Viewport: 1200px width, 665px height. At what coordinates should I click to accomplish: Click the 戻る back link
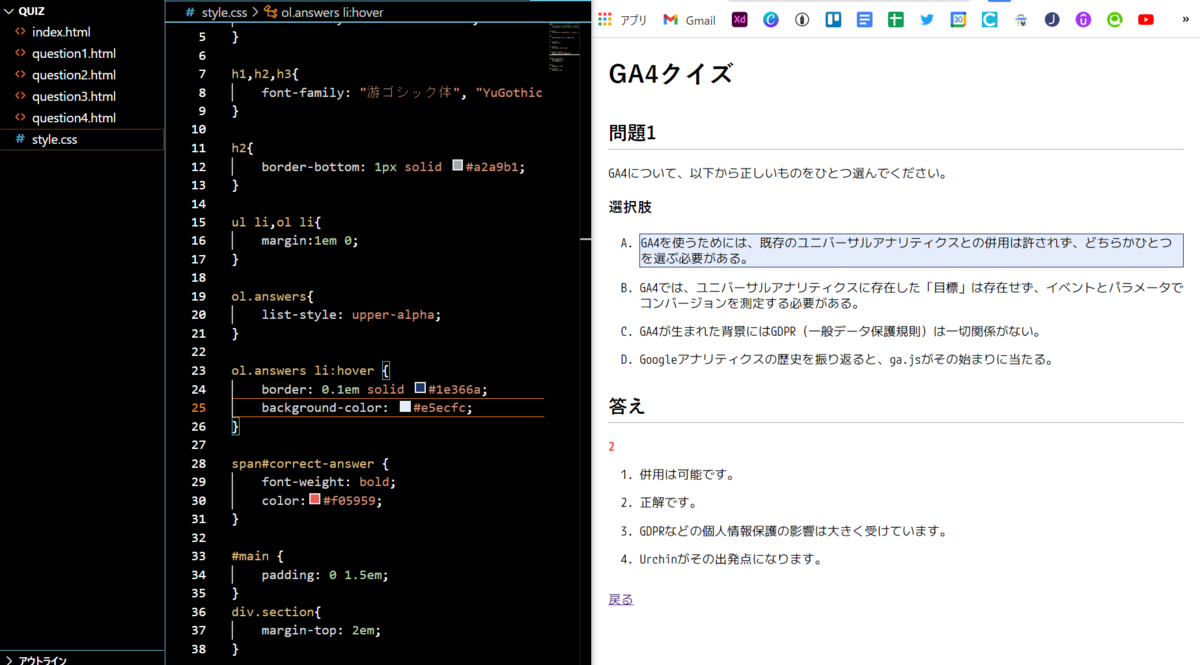(x=621, y=599)
